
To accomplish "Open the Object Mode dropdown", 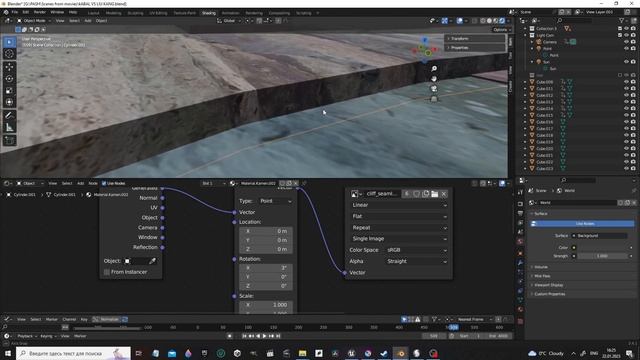I will pyautogui.click(x=34, y=21).
